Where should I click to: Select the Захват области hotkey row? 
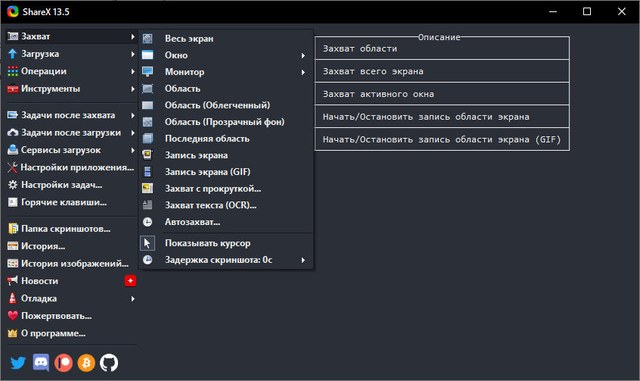pyautogui.click(x=442, y=49)
